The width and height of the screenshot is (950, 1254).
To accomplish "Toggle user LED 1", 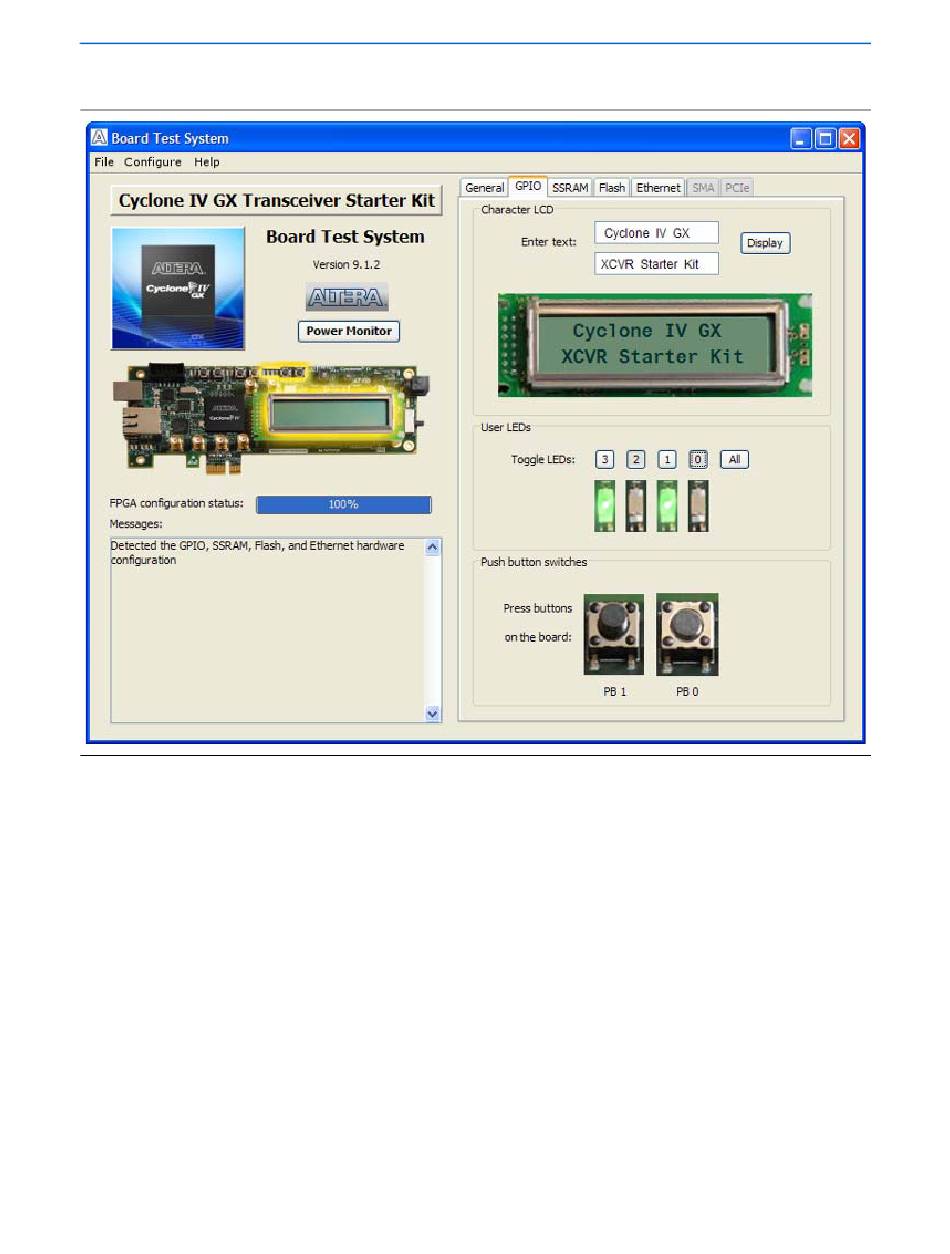I will coord(667,460).
